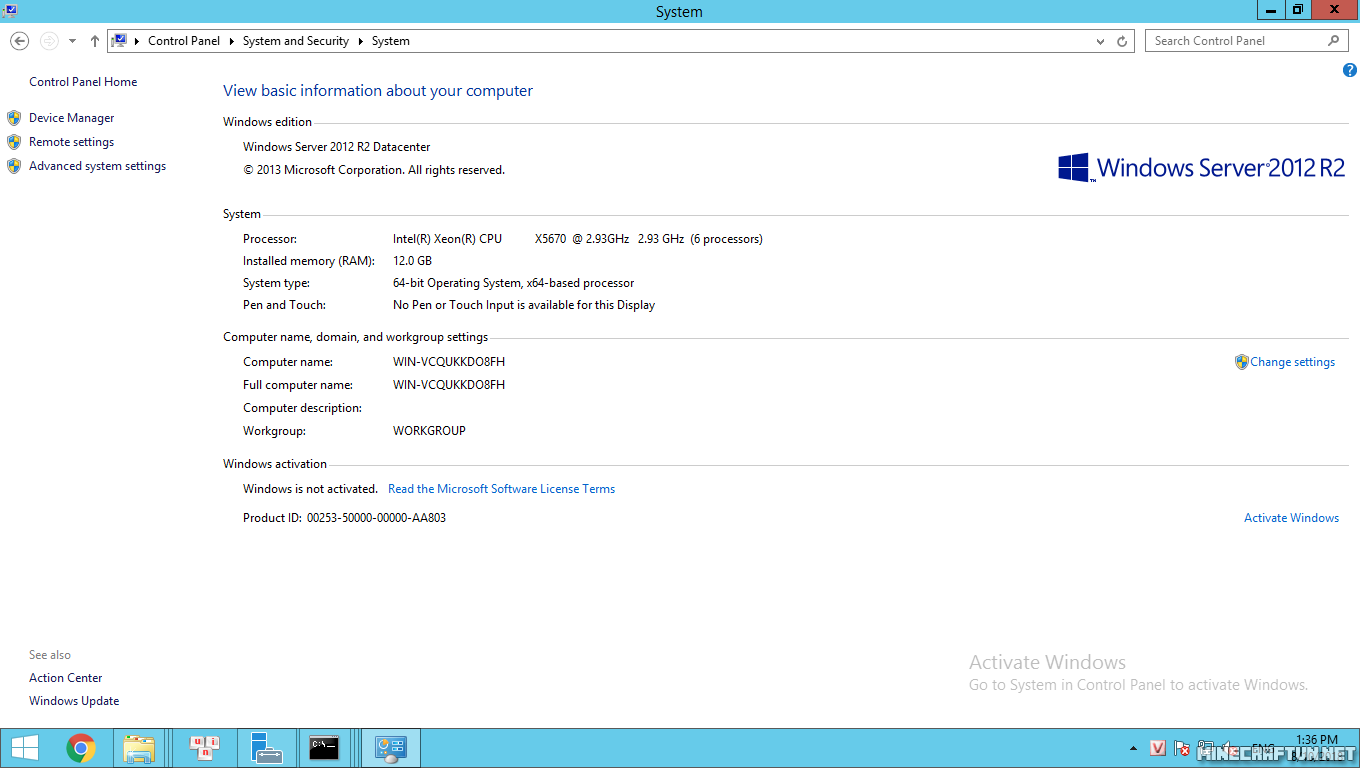Select the System breadcrumb in address bar
This screenshot has height=768, width=1360.
(x=391, y=41)
